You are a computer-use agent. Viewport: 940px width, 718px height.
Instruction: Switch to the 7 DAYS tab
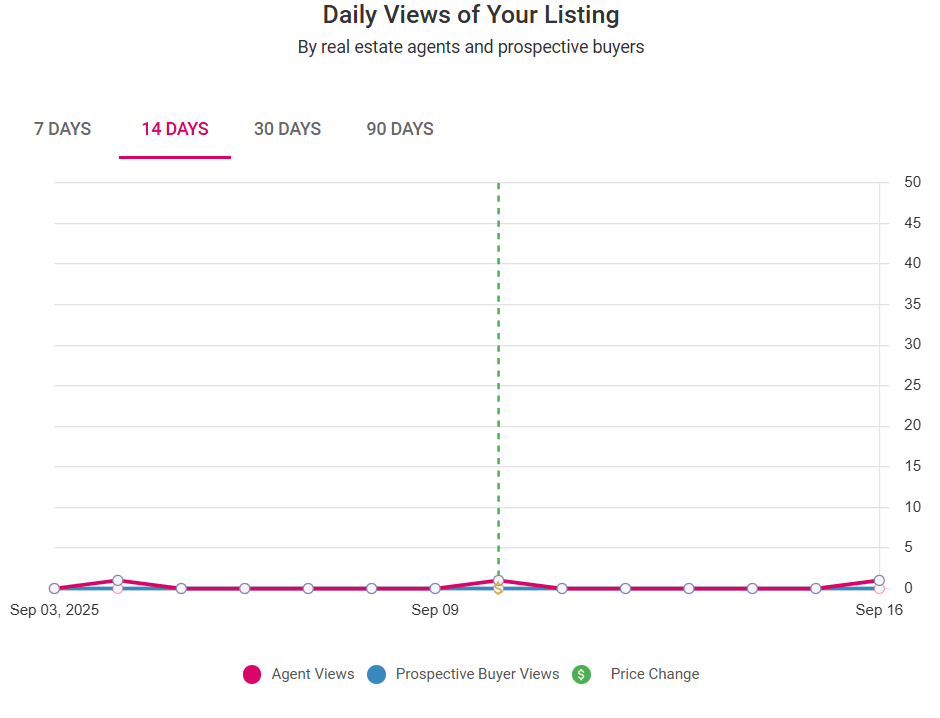[62, 129]
